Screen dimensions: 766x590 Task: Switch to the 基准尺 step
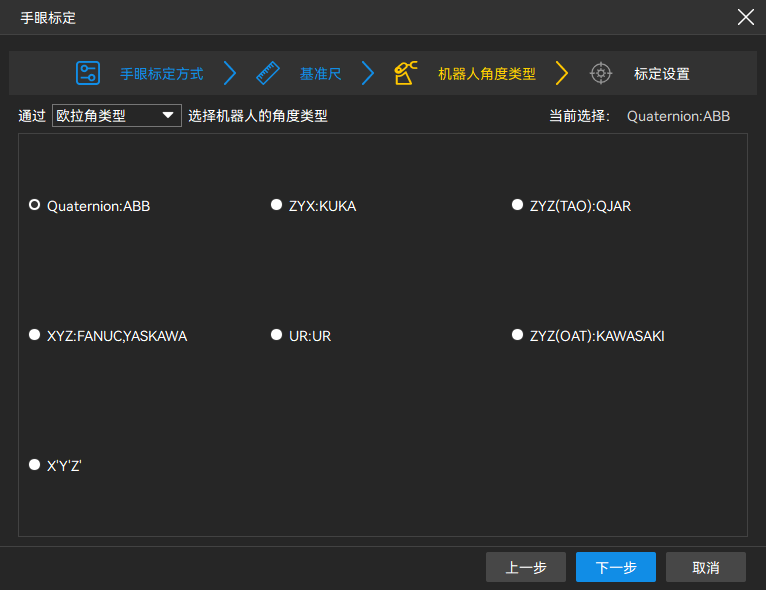click(320, 74)
